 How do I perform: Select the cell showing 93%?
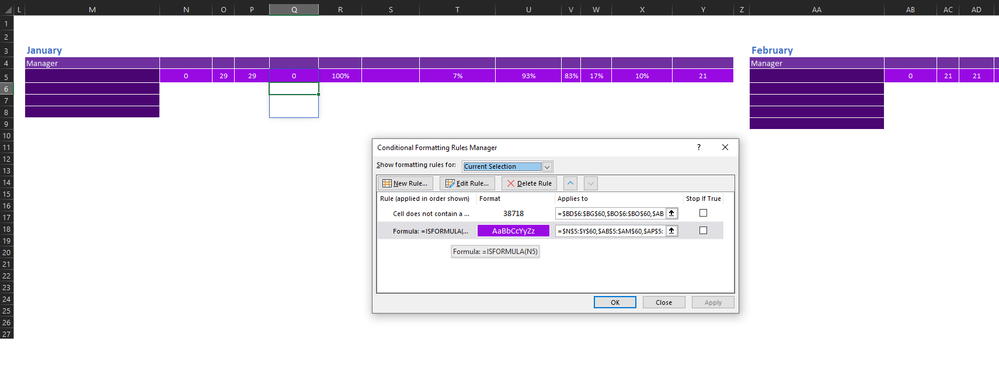click(528, 76)
